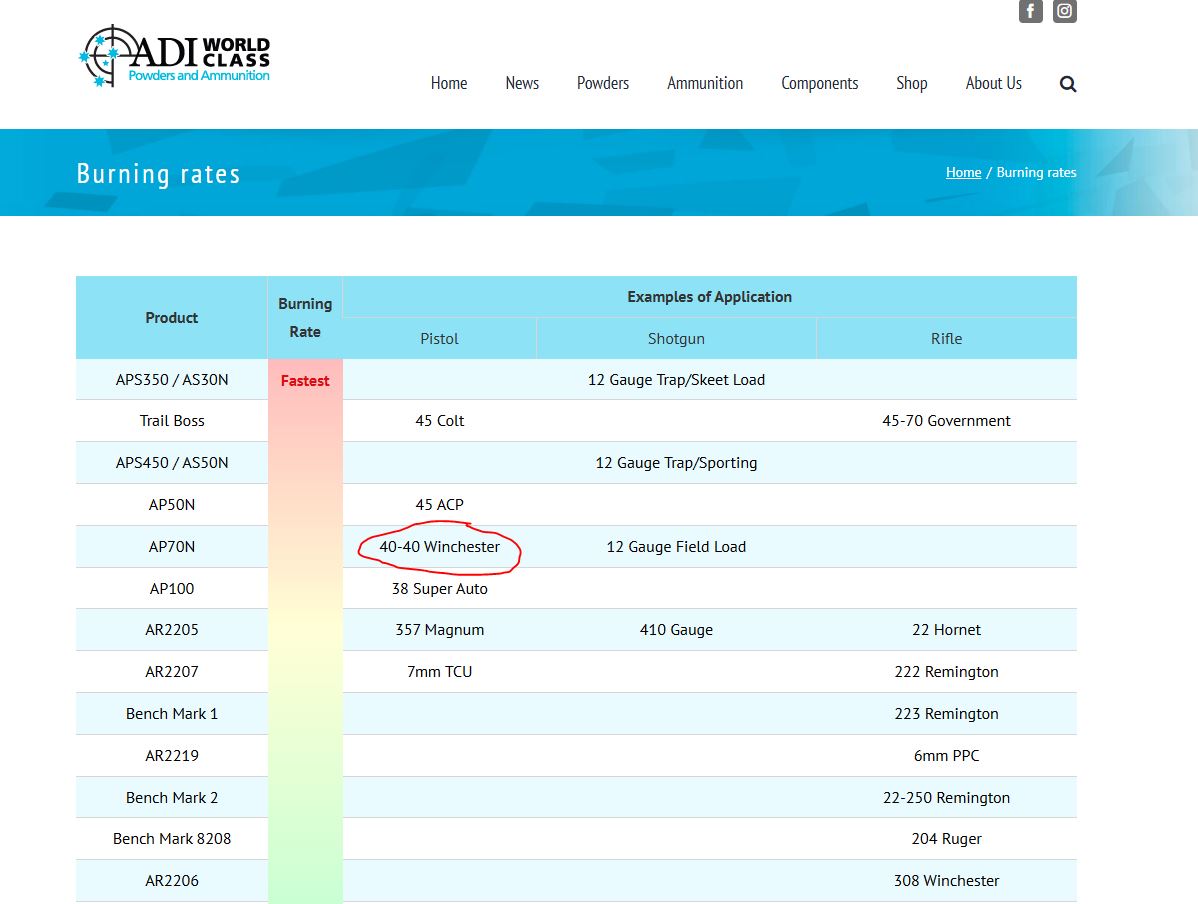The image size is (1198, 904).
Task: Click the '357 Magnum' pistol cell
Action: 439,630
